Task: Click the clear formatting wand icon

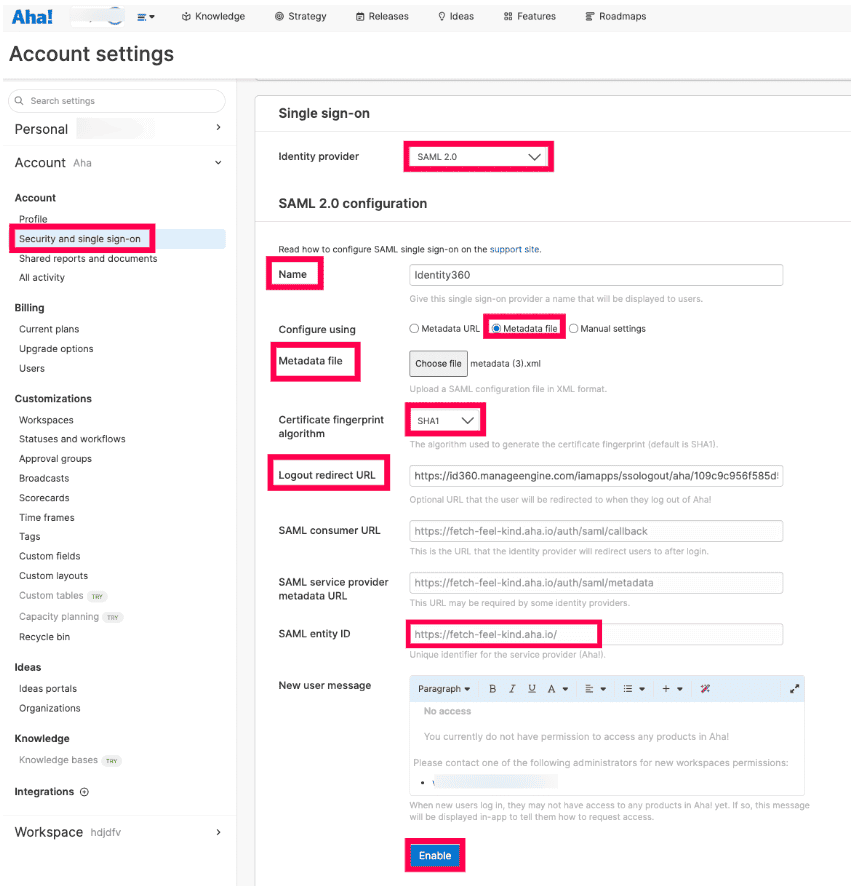Action: [x=705, y=689]
